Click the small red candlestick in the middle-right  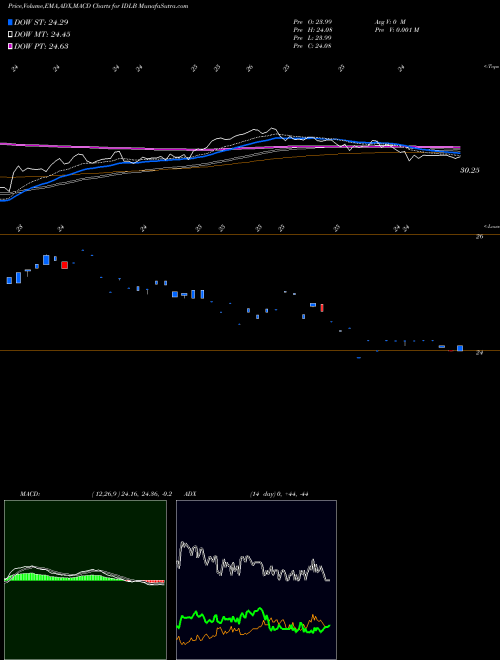click(322, 308)
